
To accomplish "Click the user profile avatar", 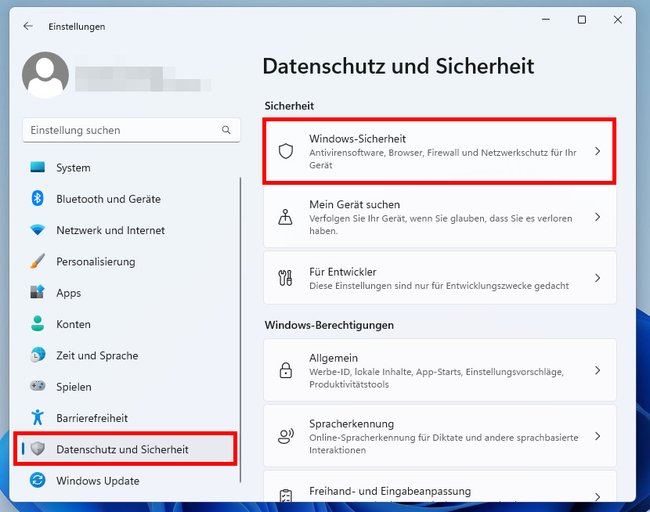I will (x=45, y=75).
